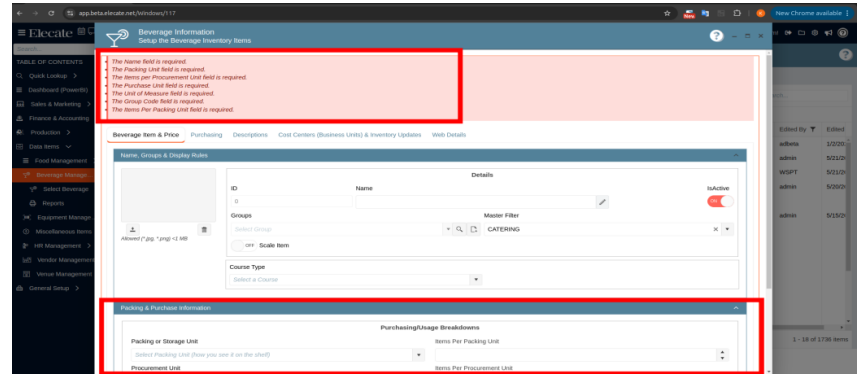Click the Edited By column filter icon
This screenshot has width=868, height=380.
(x=812, y=129)
